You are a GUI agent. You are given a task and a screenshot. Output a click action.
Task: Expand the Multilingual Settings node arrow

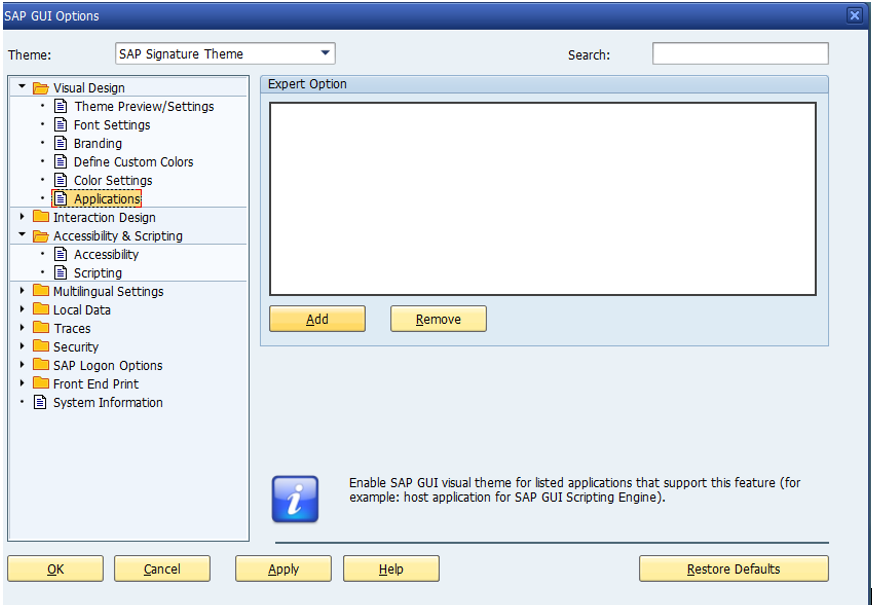[x=22, y=290]
